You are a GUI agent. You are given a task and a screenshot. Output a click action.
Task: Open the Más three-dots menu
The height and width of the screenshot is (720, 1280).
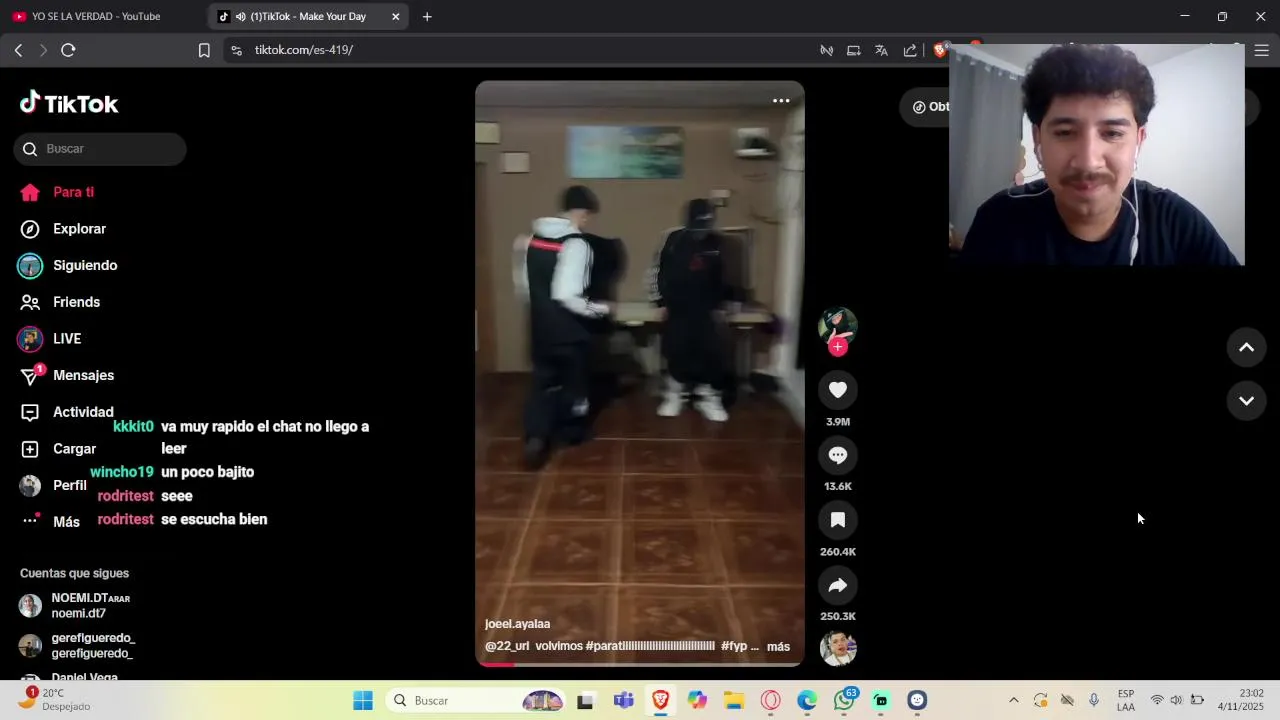[30, 521]
